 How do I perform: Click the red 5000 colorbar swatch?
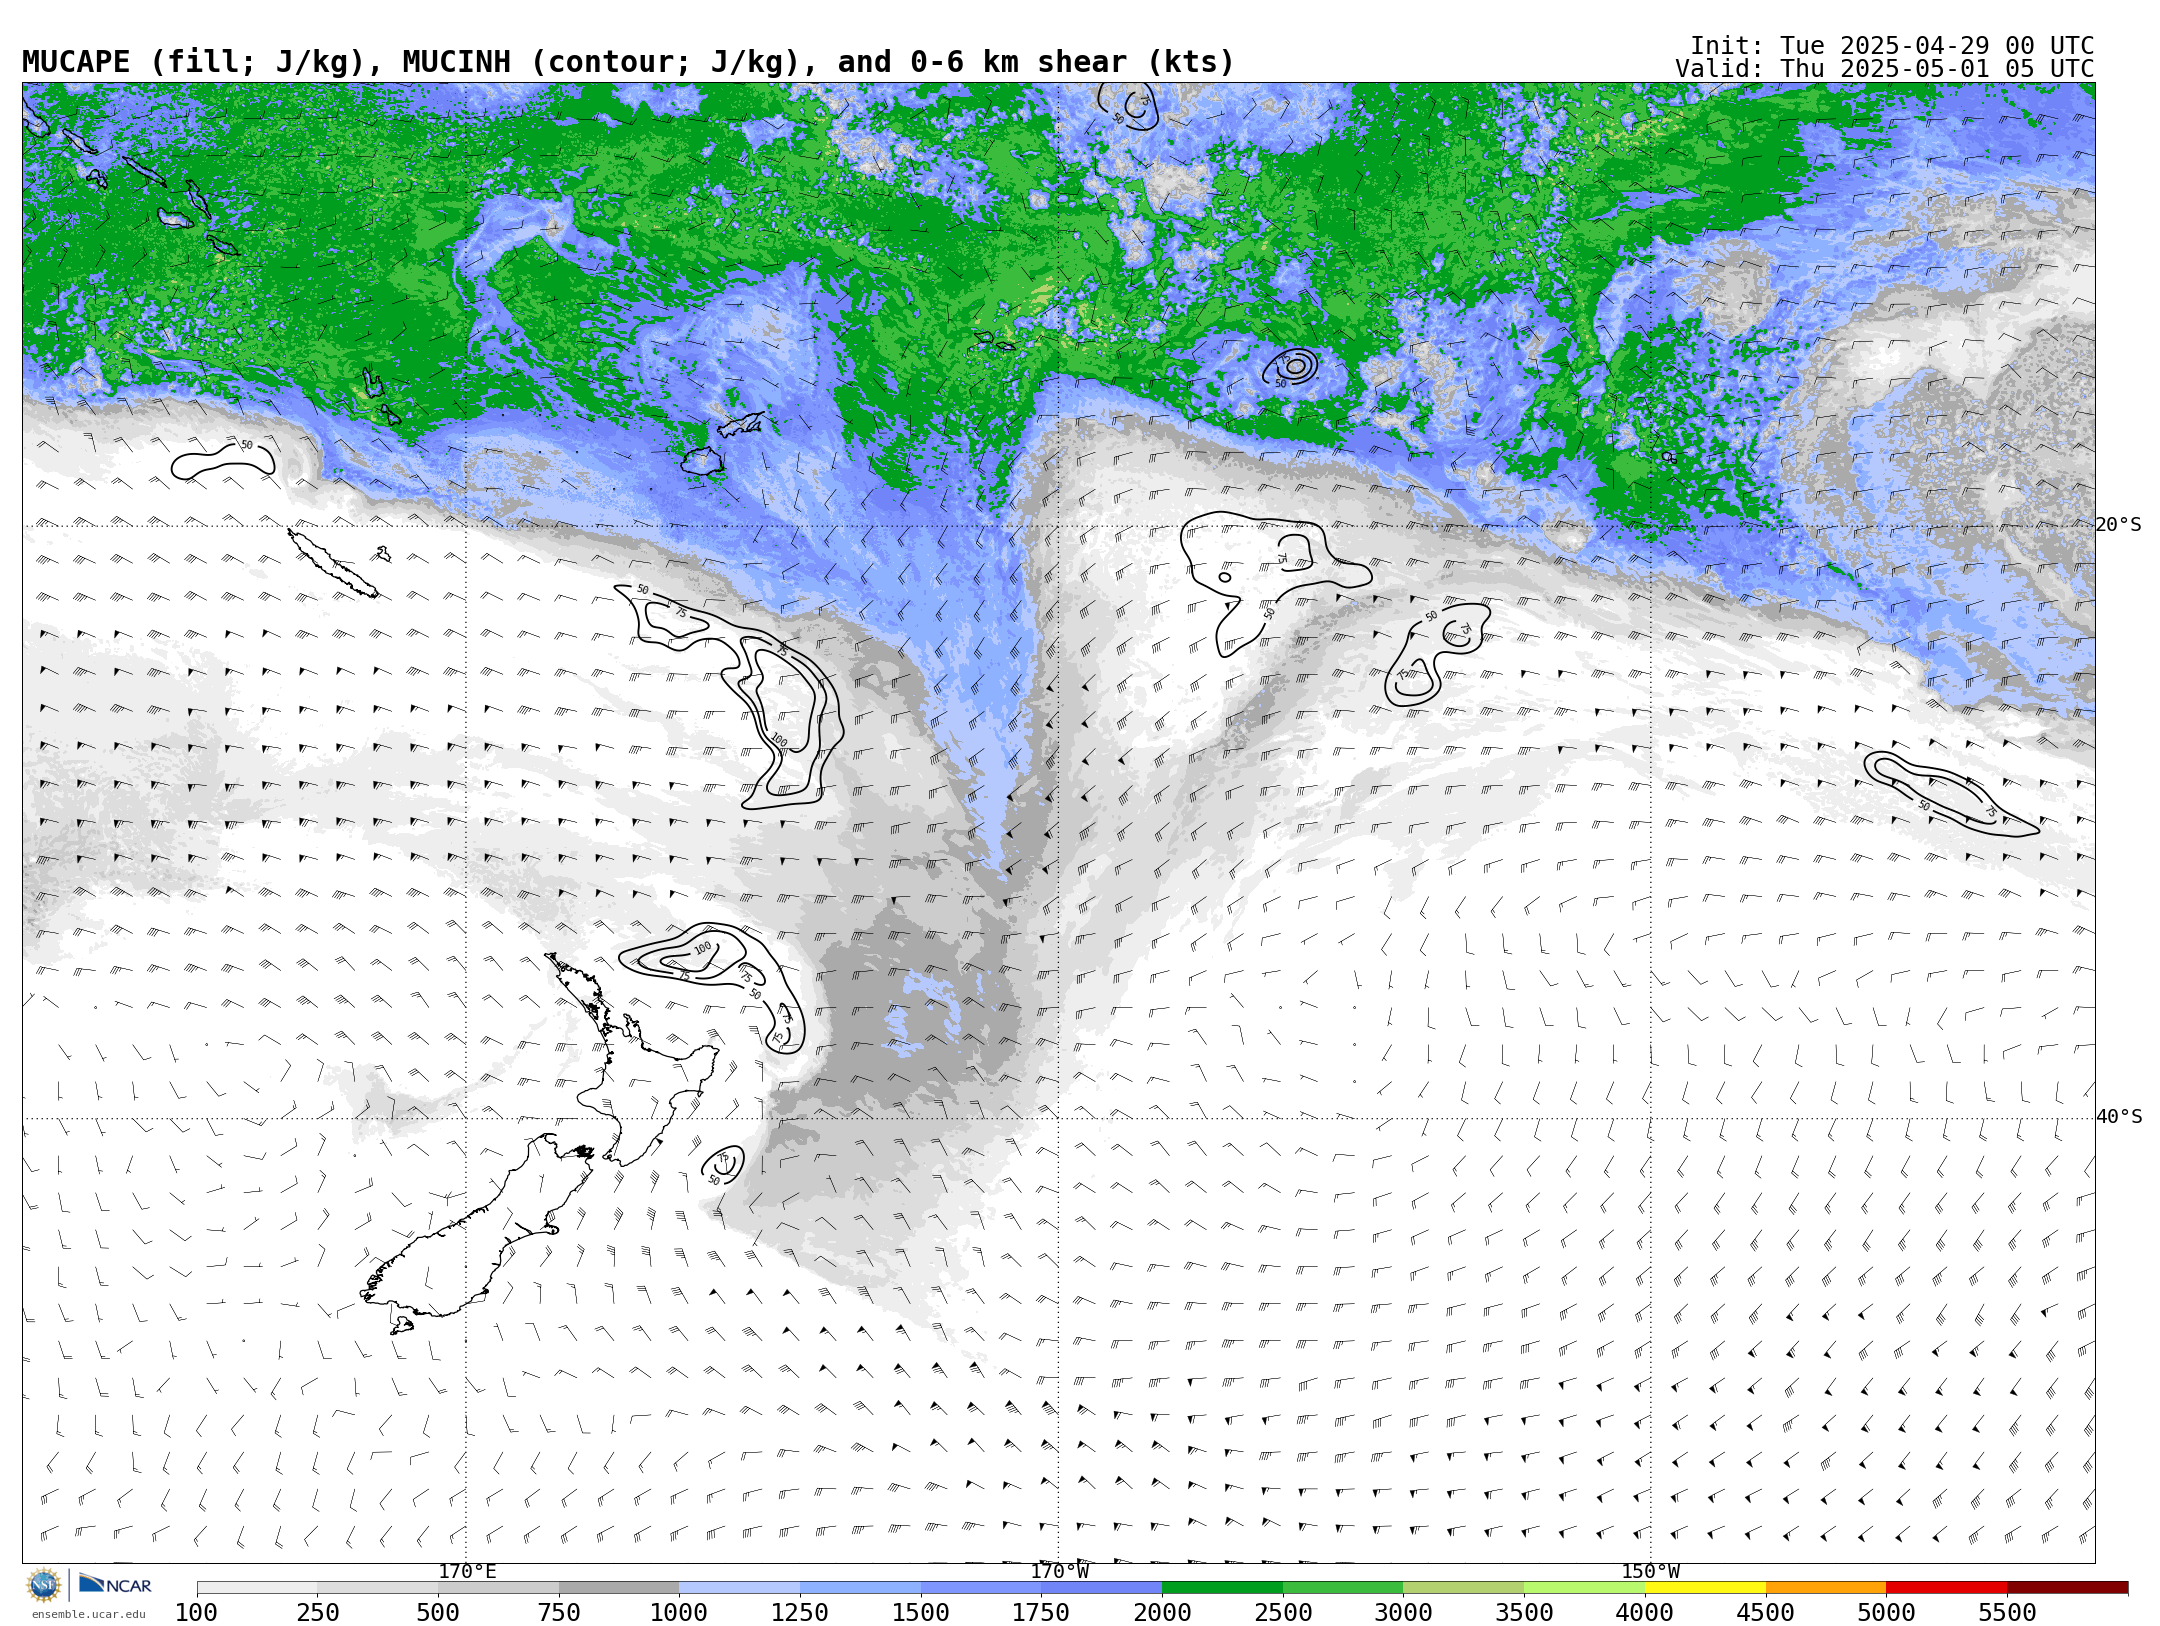pyautogui.click(x=1946, y=1587)
